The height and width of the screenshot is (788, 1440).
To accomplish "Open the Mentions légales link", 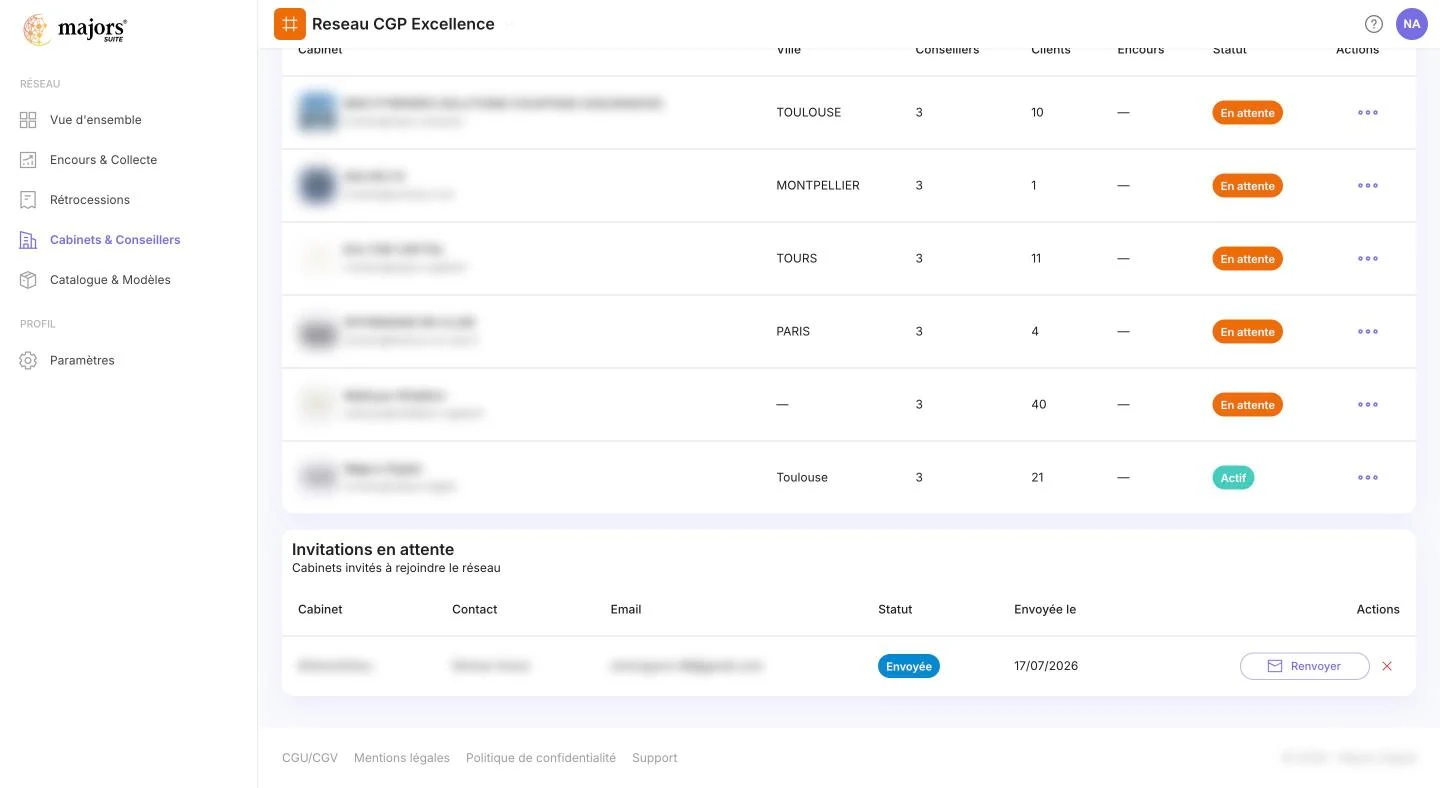I will point(402,758).
